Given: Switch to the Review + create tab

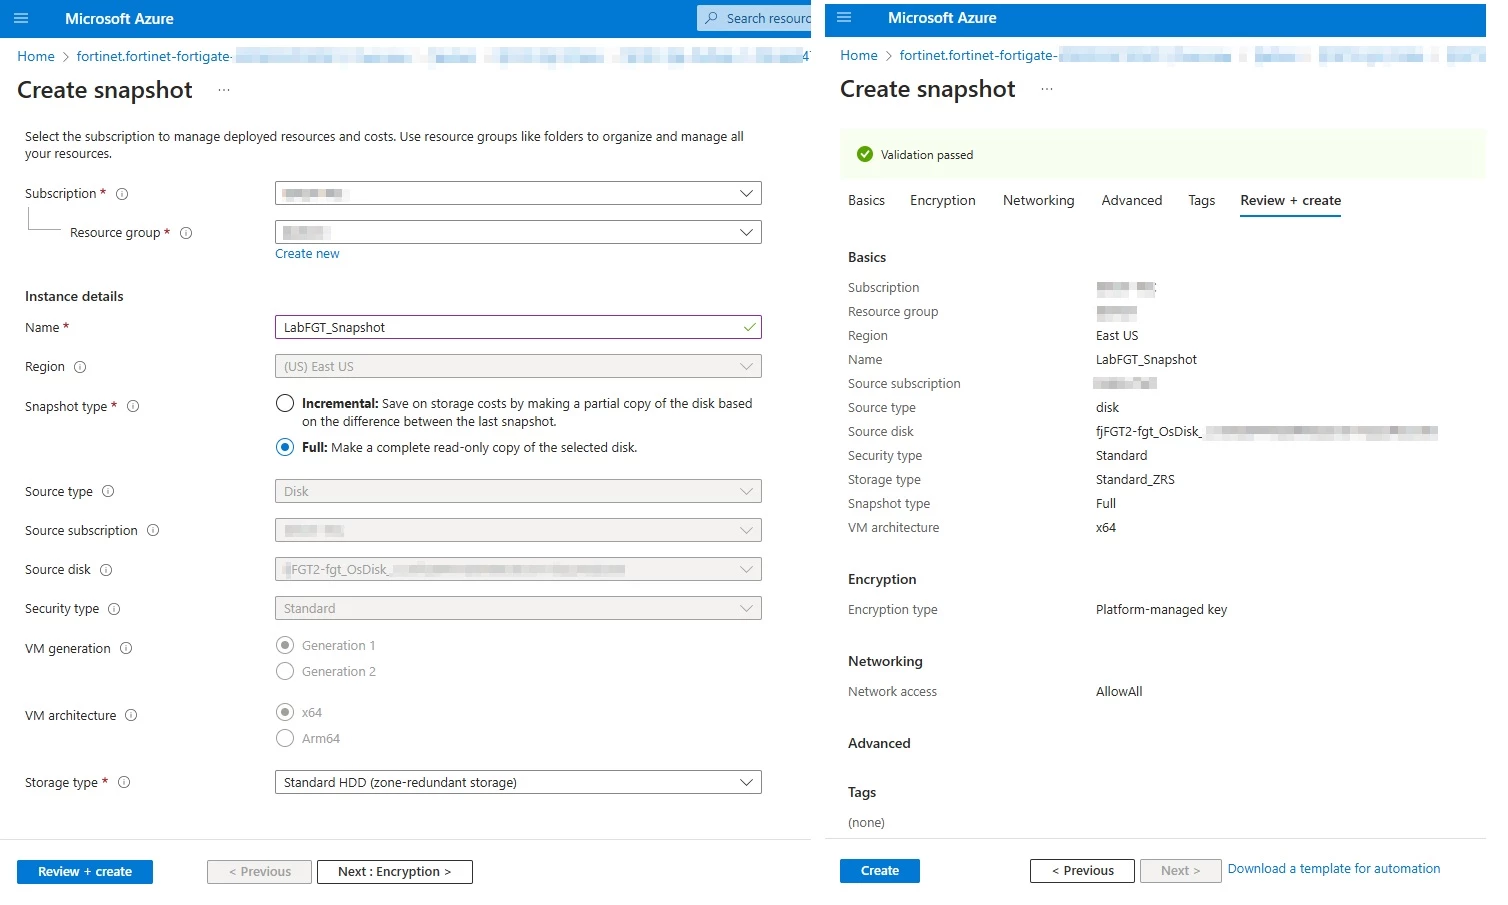Looking at the screenshot, I should pos(1290,200).
